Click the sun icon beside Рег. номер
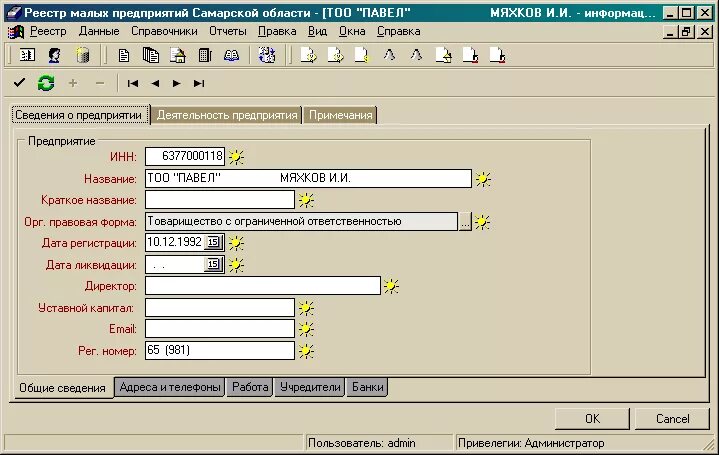 point(306,351)
